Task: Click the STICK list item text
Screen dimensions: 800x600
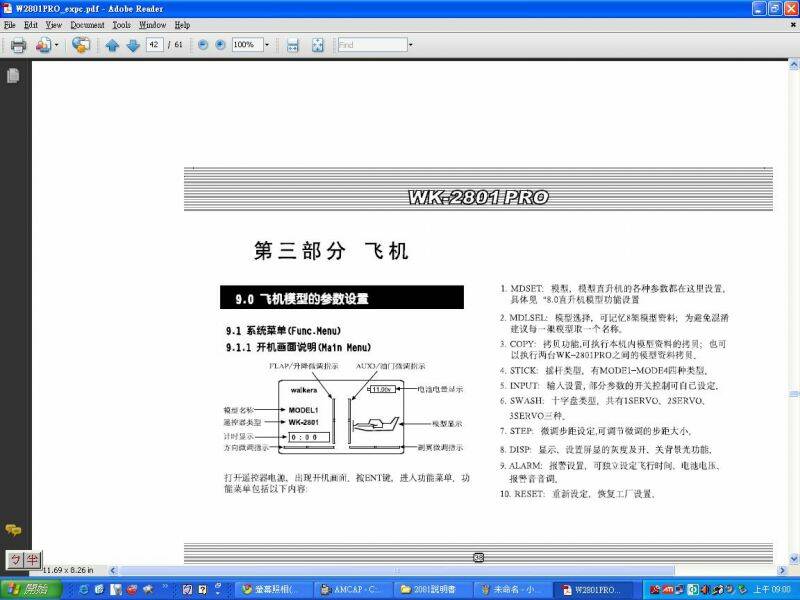Action: (604, 370)
